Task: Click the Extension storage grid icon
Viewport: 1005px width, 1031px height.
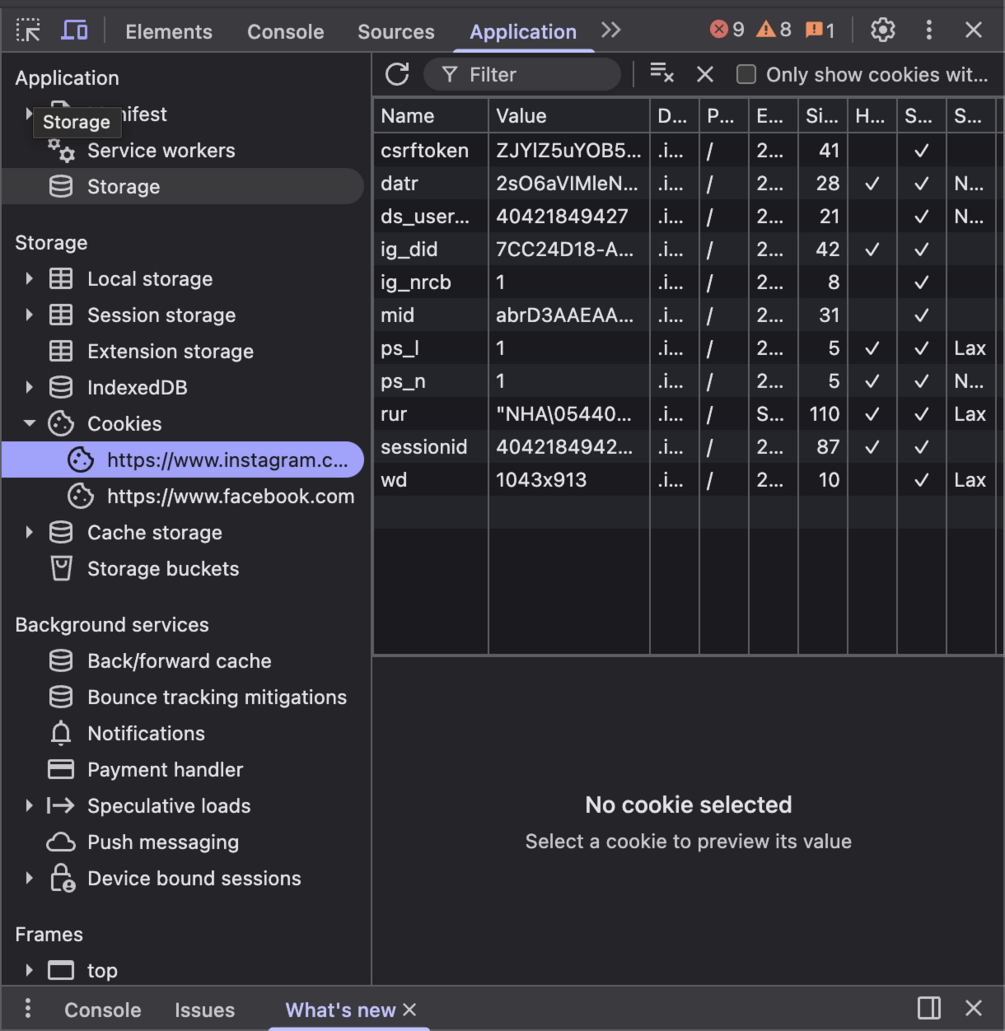Action: [61, 351]
